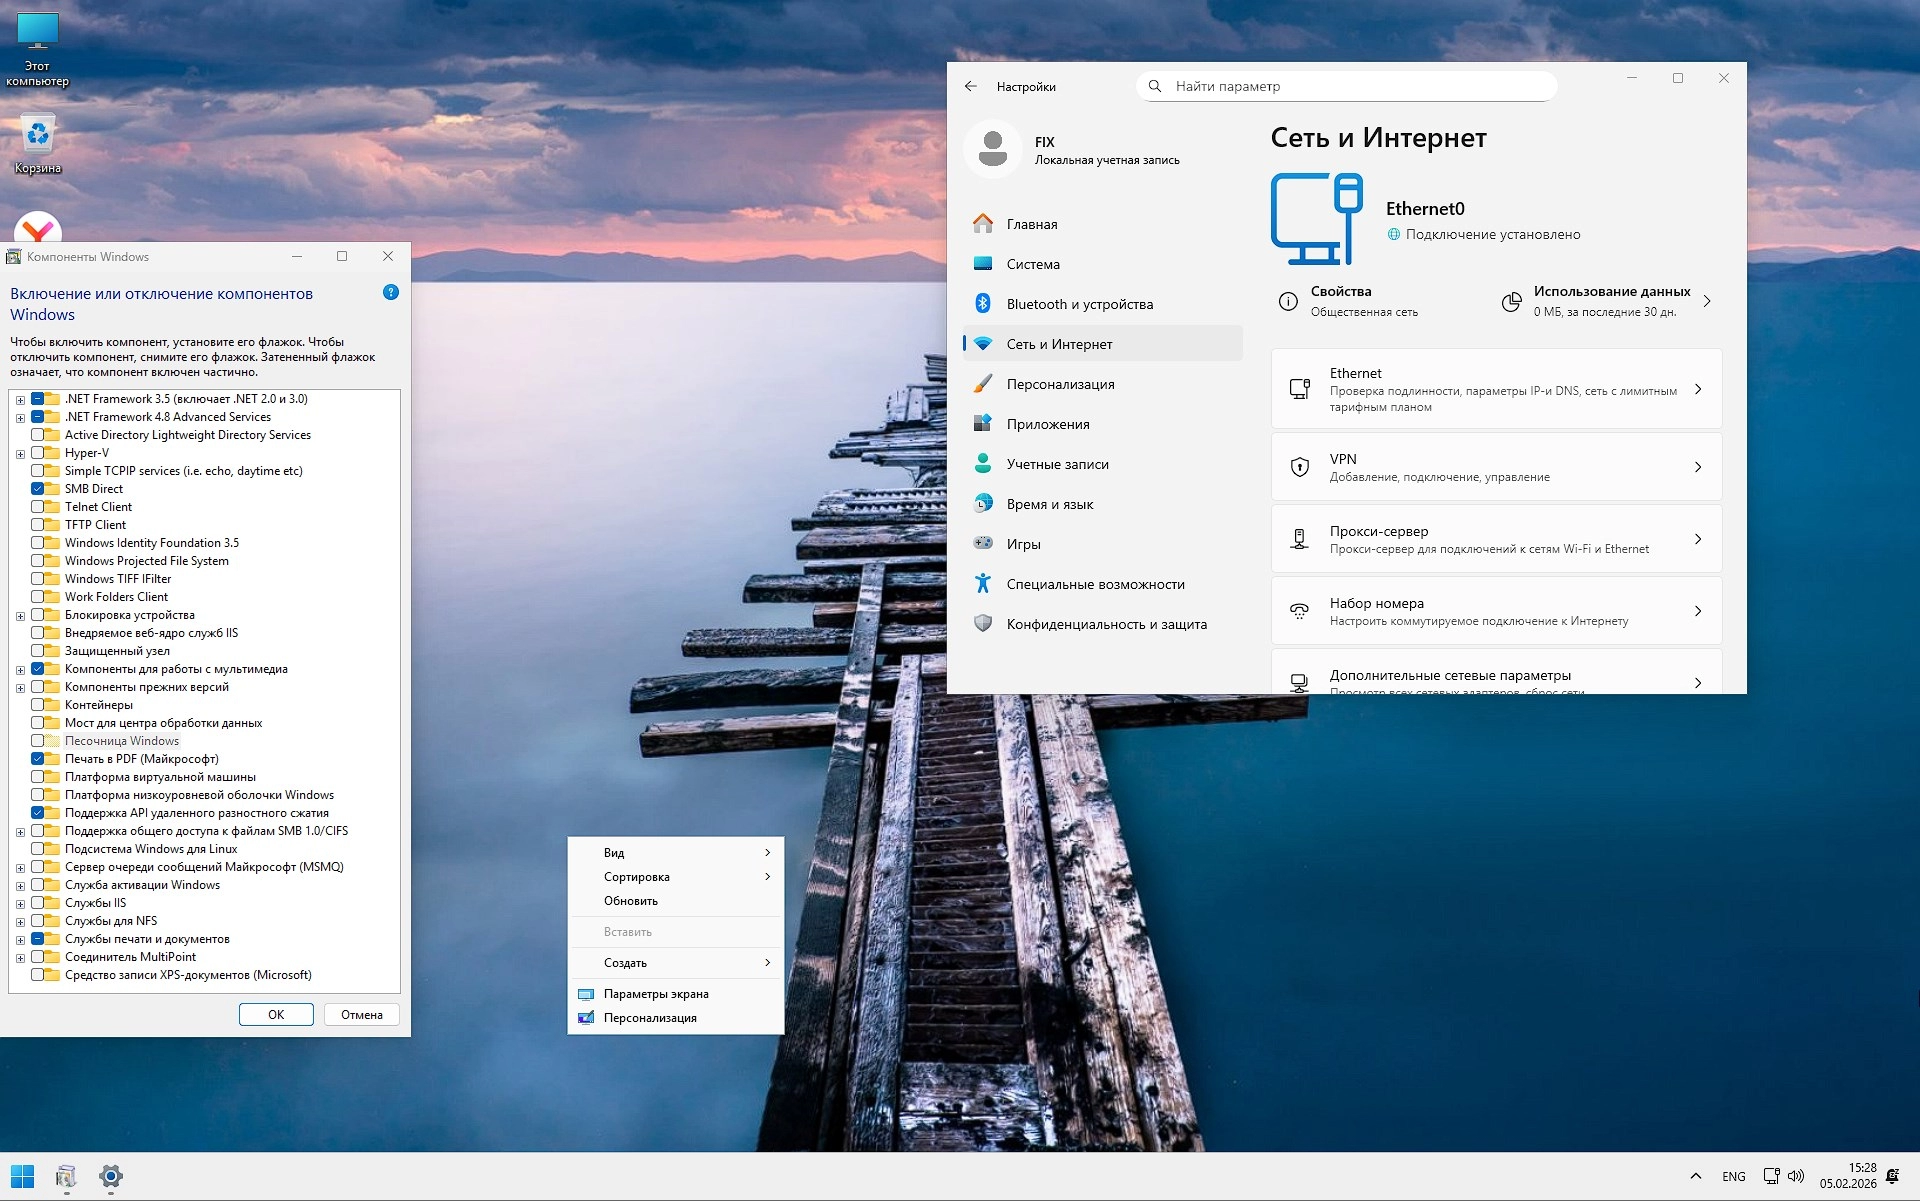
Task: Click the back arrow in Настройки window
Action: (x=970, y=87)
